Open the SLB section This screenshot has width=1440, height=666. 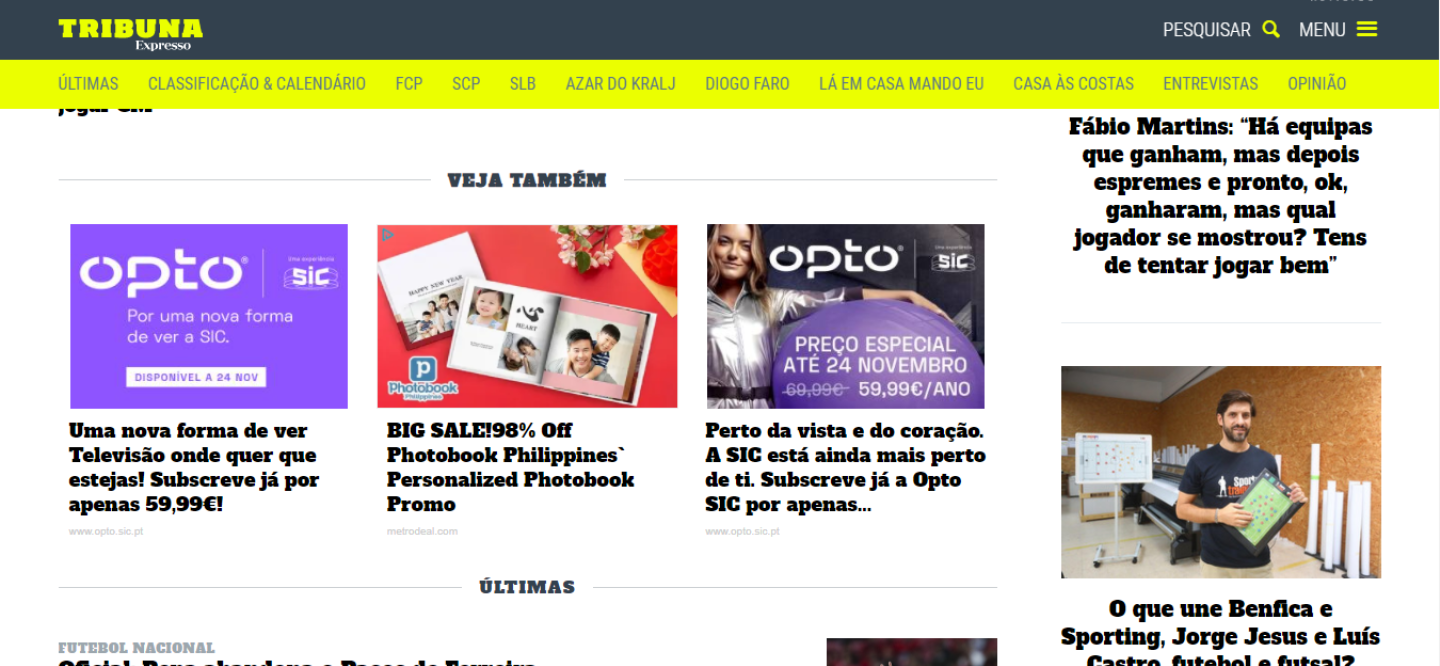coord(523,84)
